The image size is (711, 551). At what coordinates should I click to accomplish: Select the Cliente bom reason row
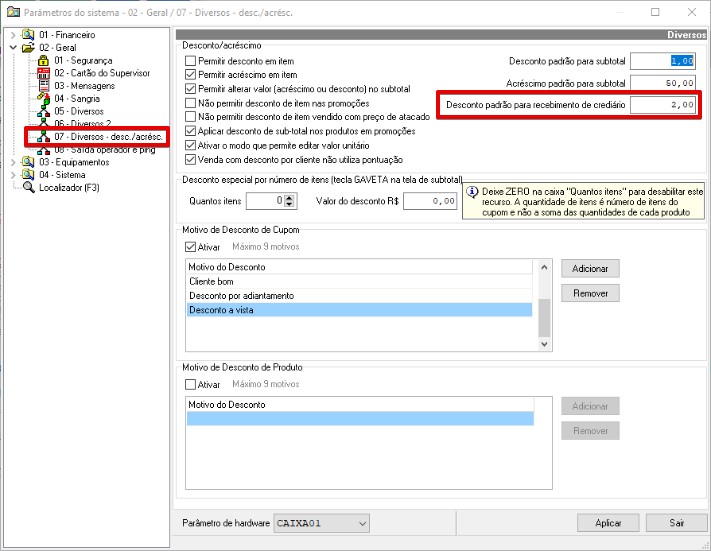pos(359,281)
